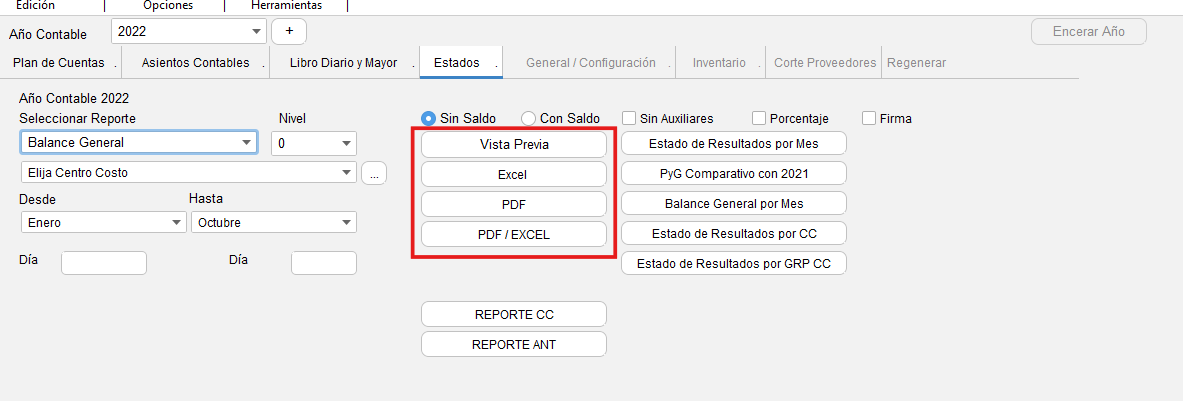Viewport: 1183px width, 401px height.
Task: Open the Herramientas menu
Action: [286, 5]
